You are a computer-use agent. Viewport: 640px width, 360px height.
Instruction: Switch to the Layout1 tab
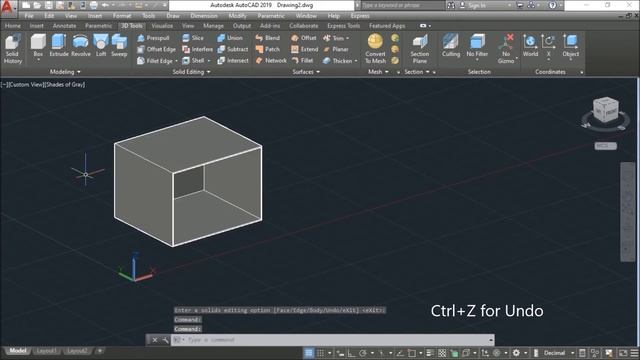(47, 351)
